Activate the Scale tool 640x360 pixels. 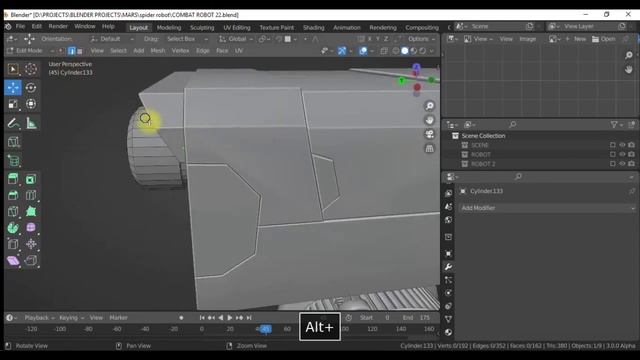coord(13,104)
